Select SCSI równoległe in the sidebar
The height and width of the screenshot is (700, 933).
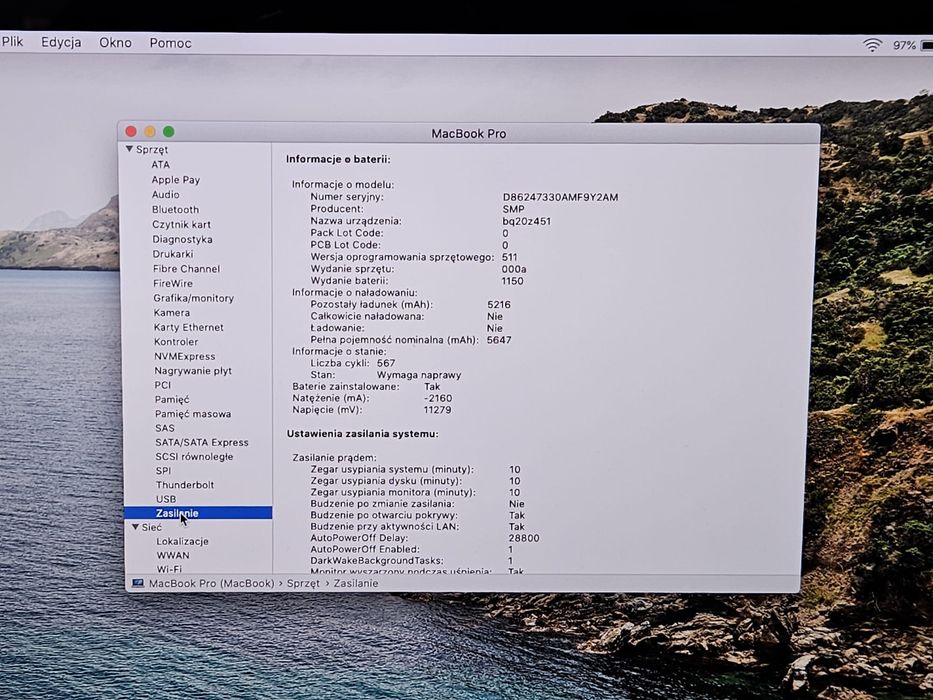[x=194, y=457]
